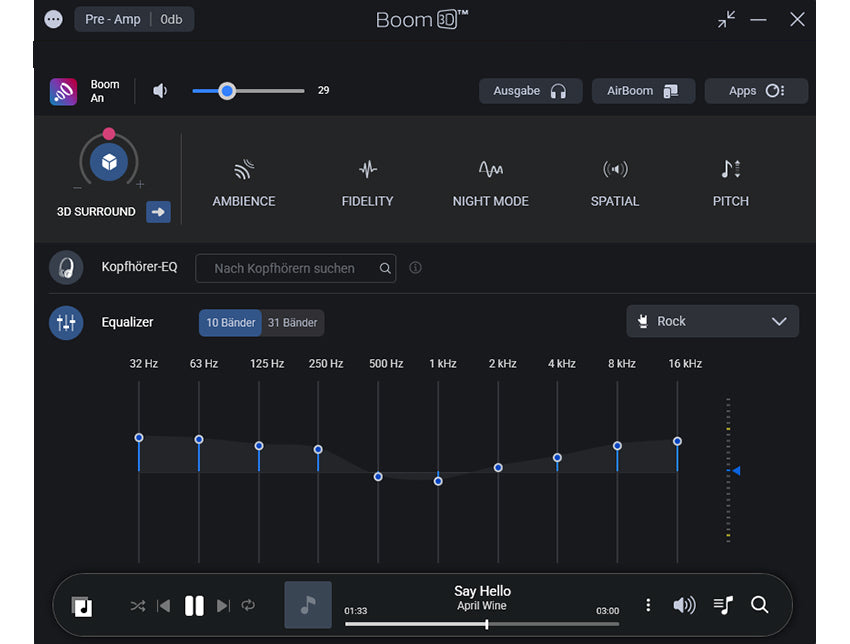The width and height of the screenshot is (850, 644).
Task: Click the 125 Hz band slider handle
Action: (x=259, y=446)
